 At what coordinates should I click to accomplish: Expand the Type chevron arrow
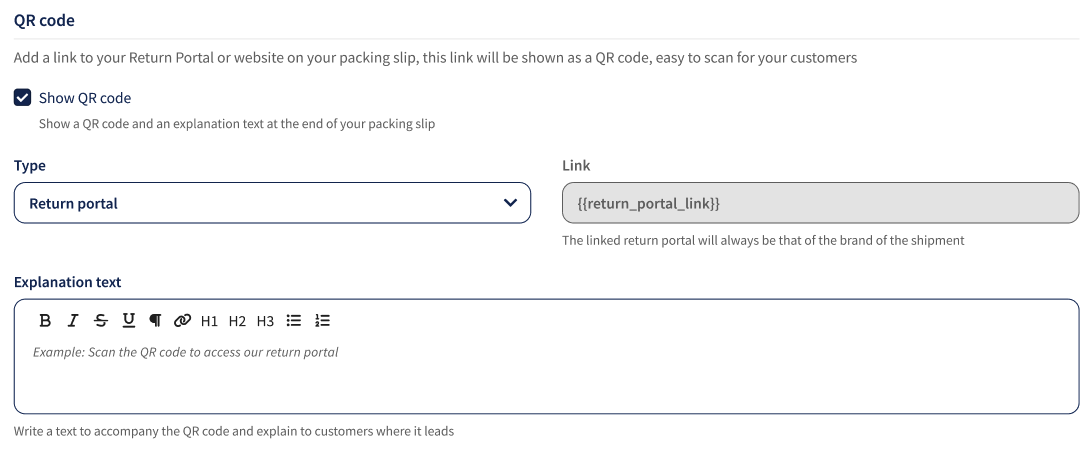(510, 203)
